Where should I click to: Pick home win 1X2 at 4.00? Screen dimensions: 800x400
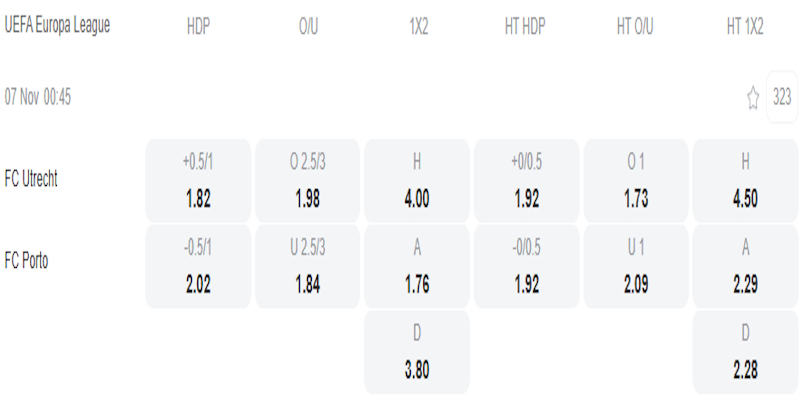[416, 180]
